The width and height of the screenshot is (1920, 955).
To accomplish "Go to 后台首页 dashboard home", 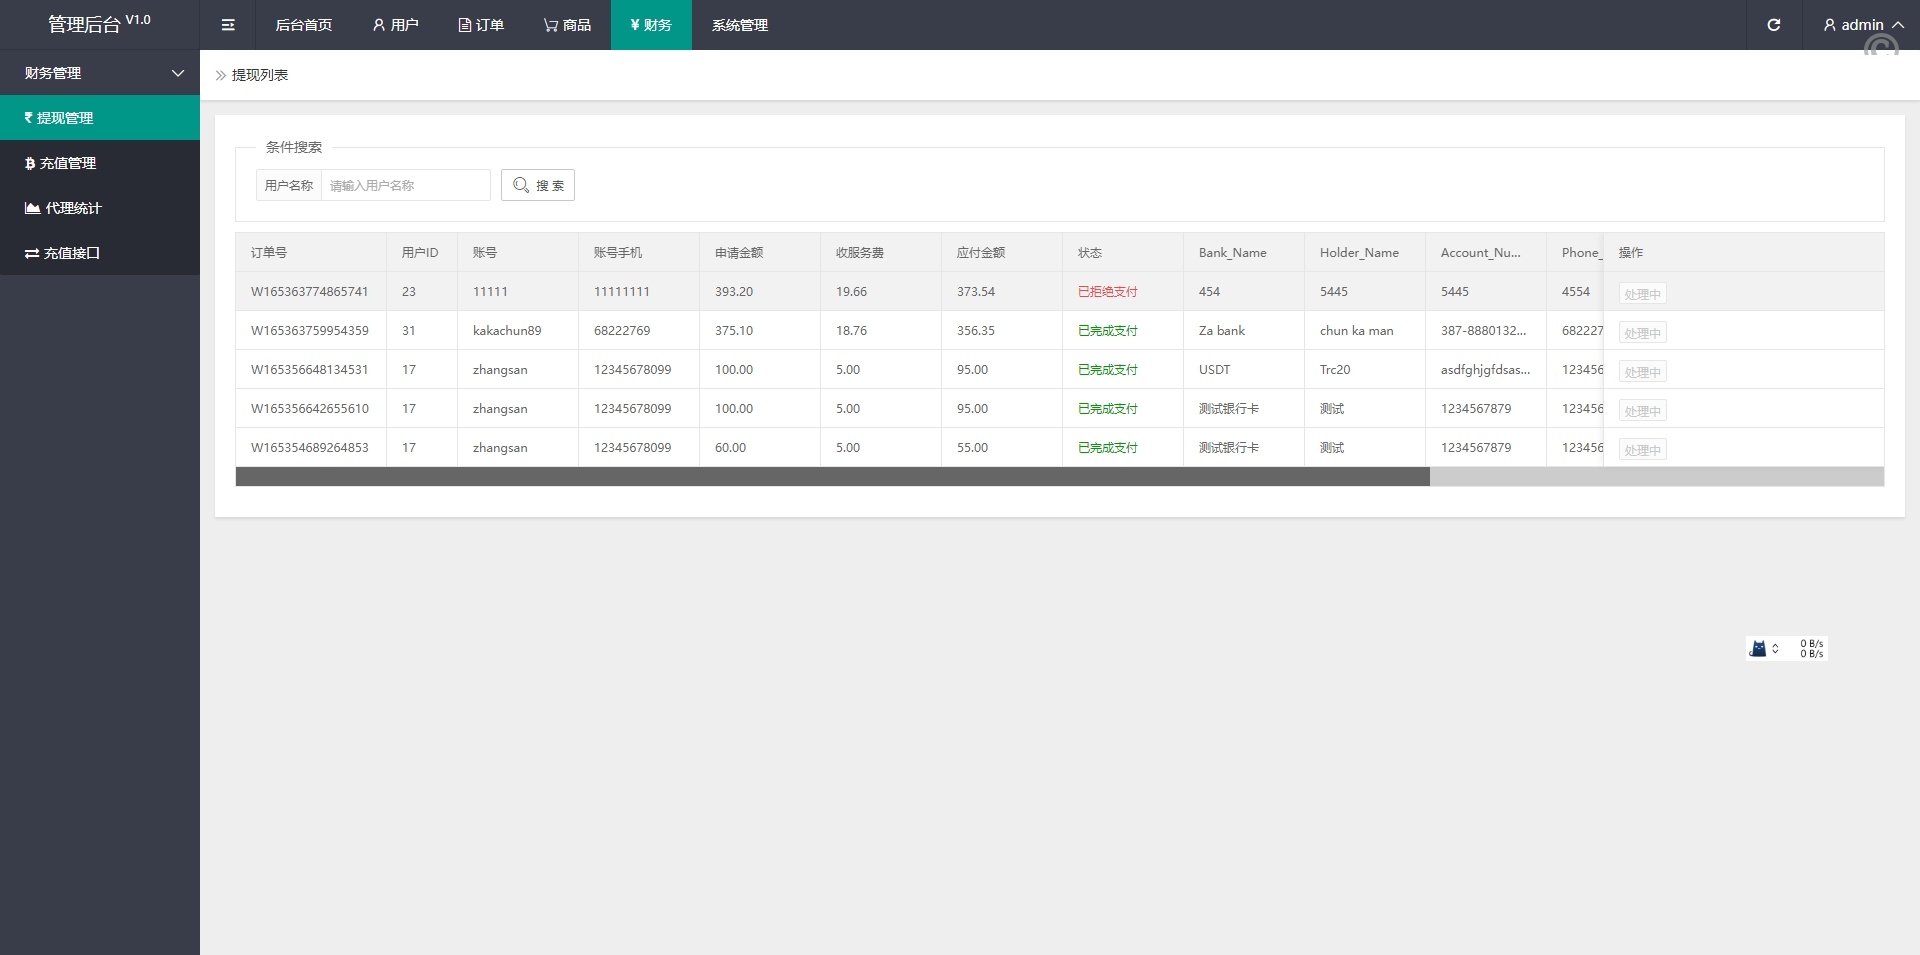I will [303, 25].
